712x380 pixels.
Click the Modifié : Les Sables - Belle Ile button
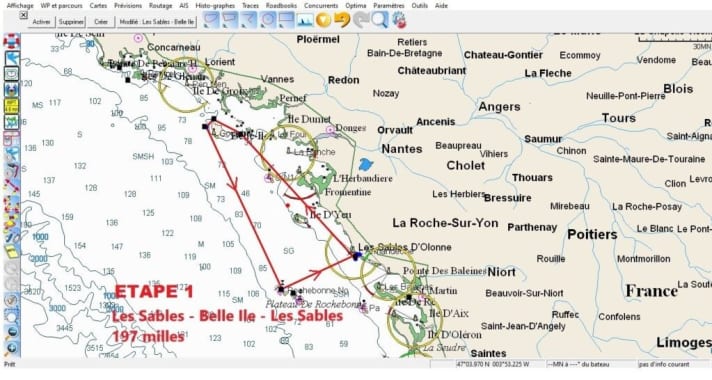(x=156, y=22)
